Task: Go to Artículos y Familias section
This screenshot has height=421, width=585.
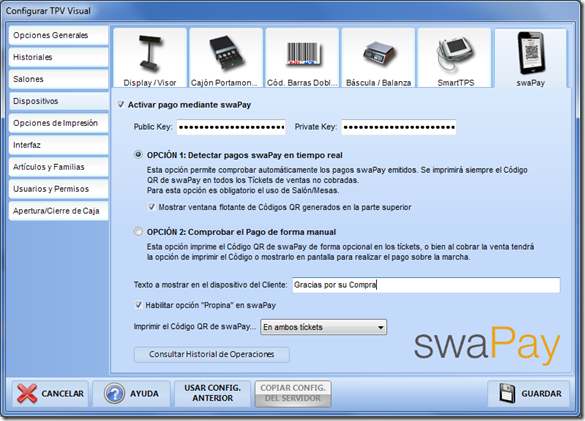Action: click(58, 167)
